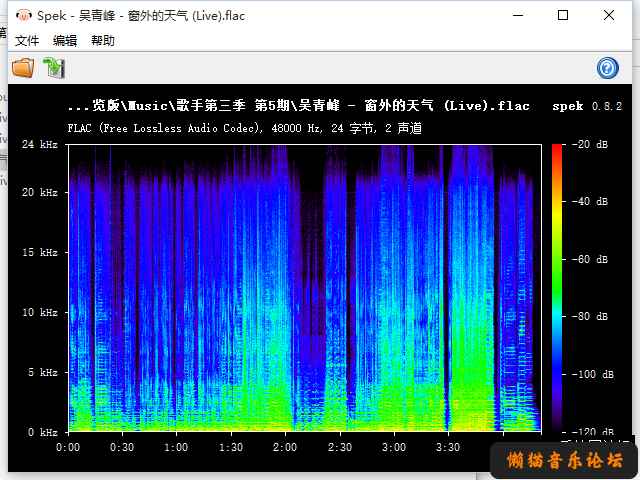Click the 10 kHz frequency axis label
The width and height of the screenshot is (640, 480).
click(40, 312)
